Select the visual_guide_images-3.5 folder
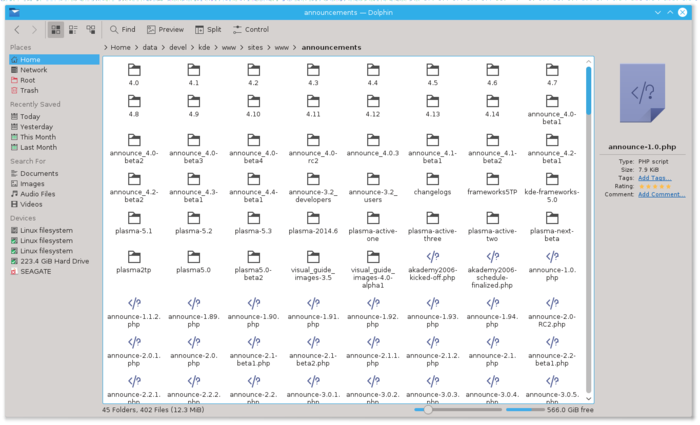Viewport: 700px width, 425px height. (313, 266)
